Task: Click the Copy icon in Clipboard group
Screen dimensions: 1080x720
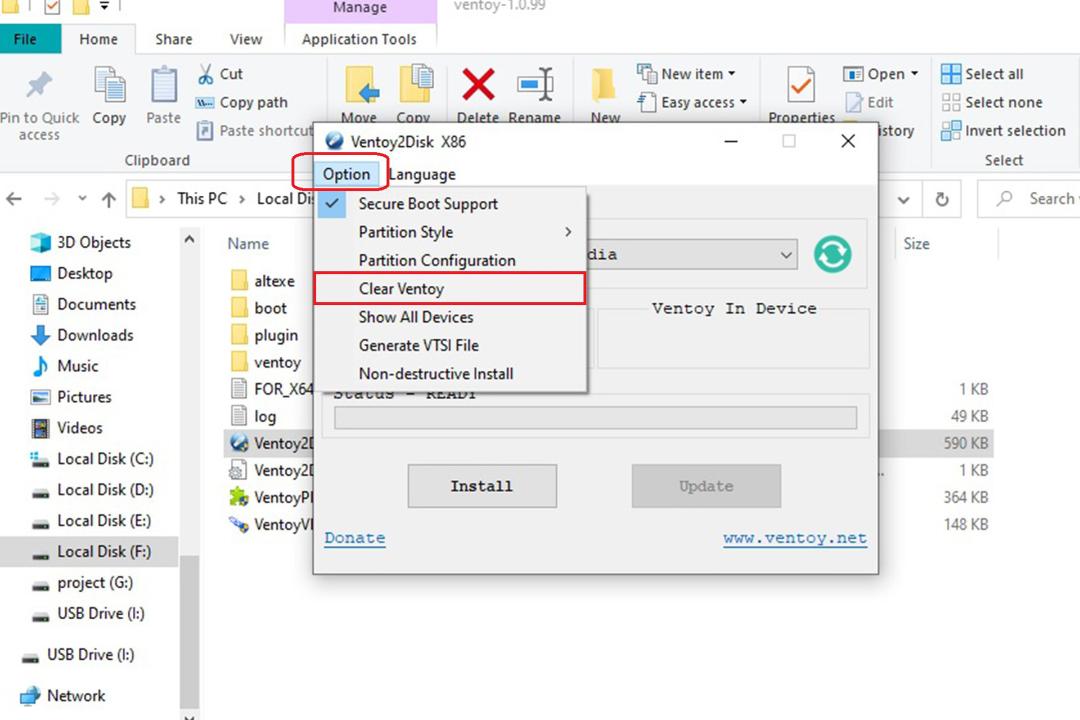Action: pos(110,85)
